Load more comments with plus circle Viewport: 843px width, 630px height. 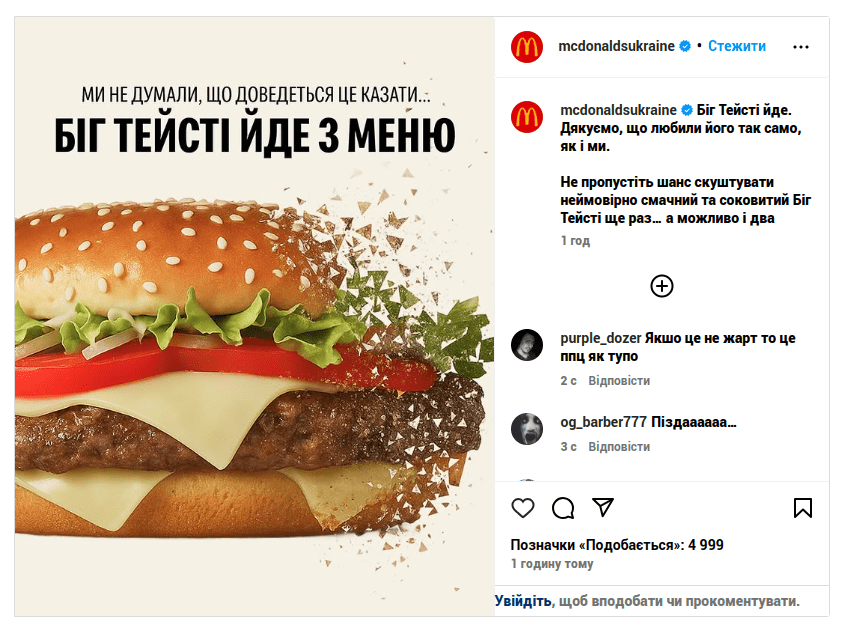[662, 286]
